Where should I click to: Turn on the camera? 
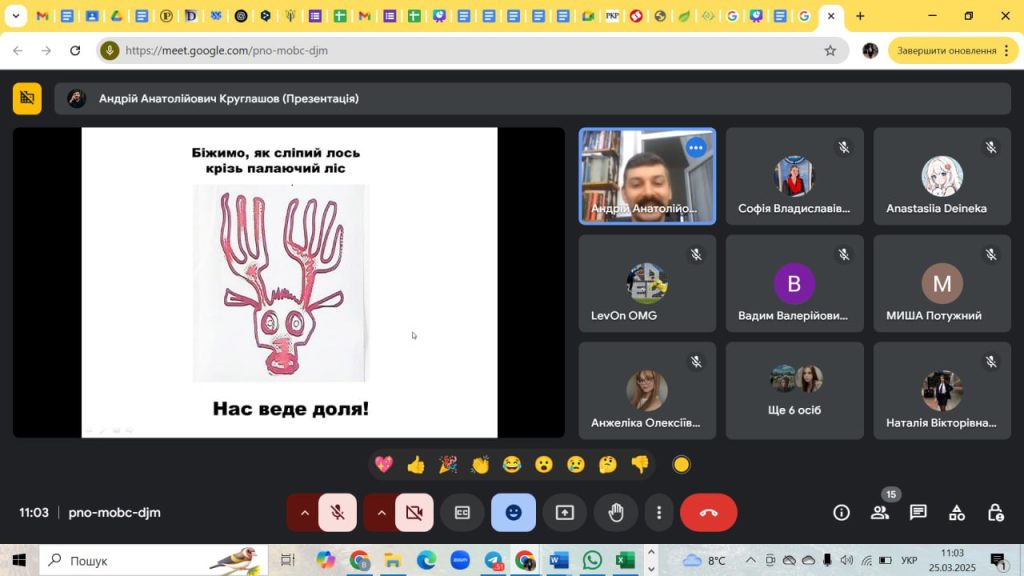click(414, 513)
